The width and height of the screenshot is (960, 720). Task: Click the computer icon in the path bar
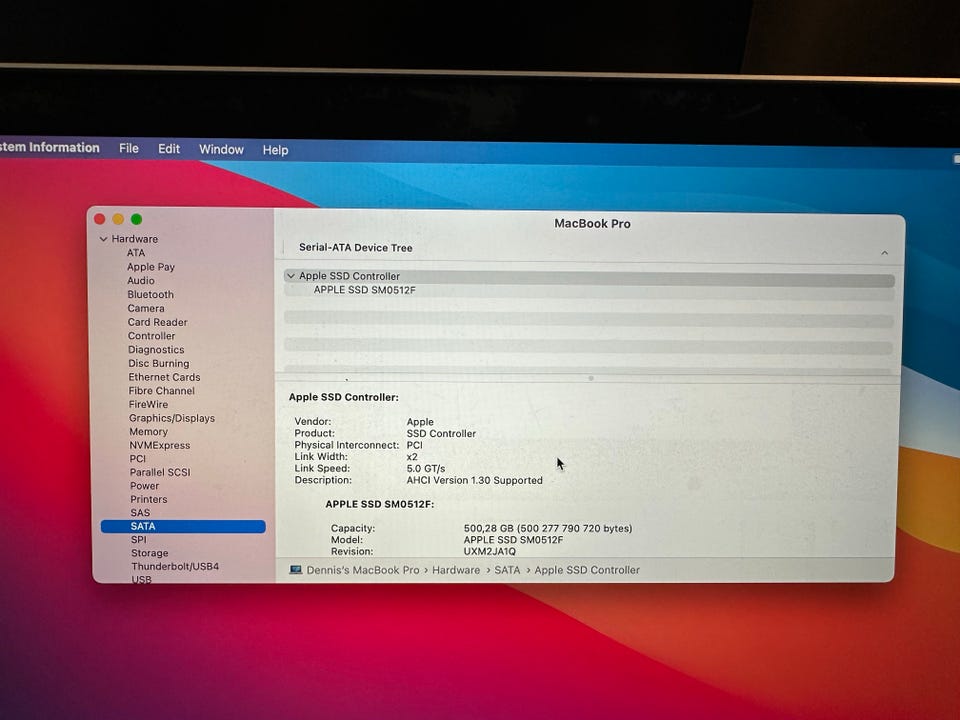296,570
